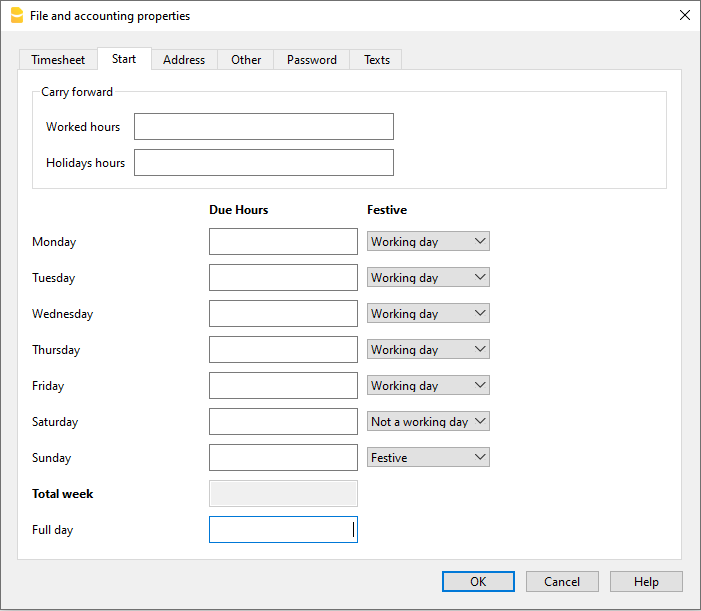Click the Banana app icon in title bar
Image resolution: width=701 pixels, height=611 pixels.
point(16,16)
